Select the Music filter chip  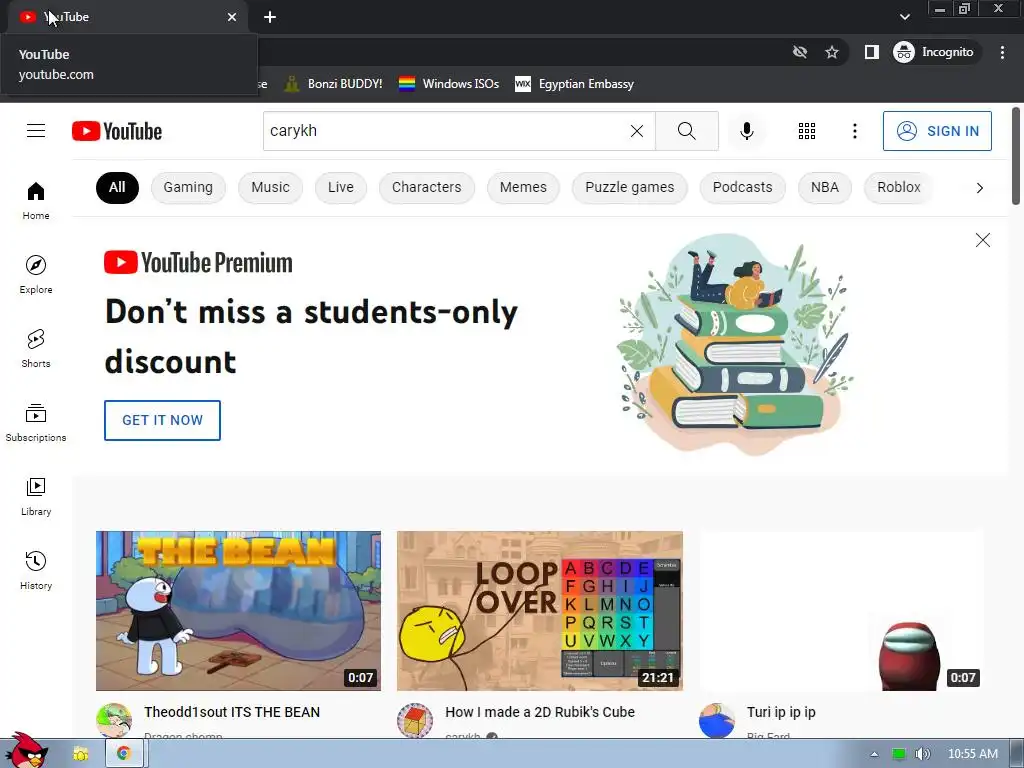pyautogui.click(x=270, y=187)
